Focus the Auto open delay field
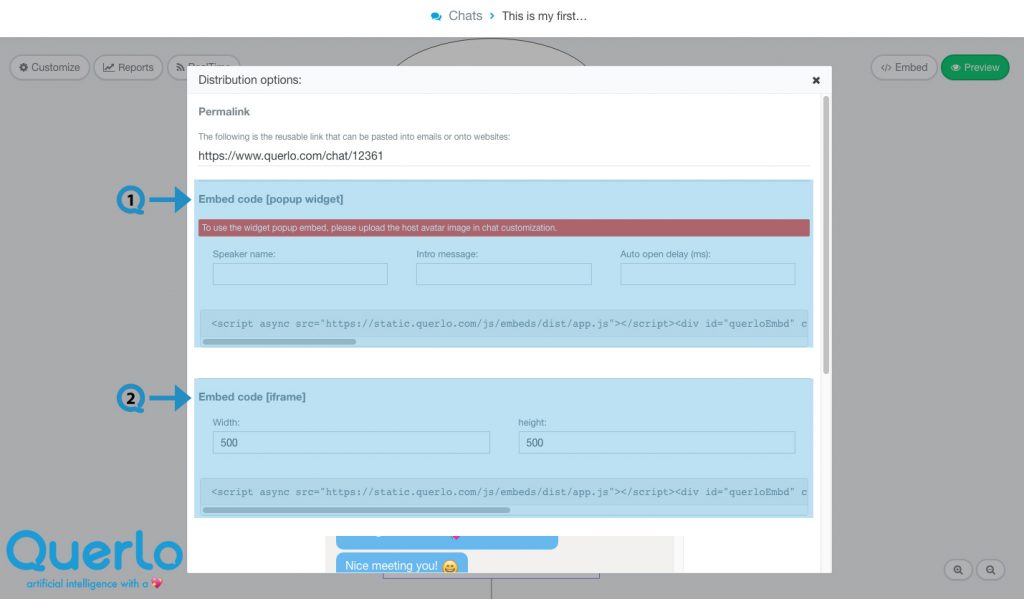This screenshot has width=1024, height=599. (707, 274)
